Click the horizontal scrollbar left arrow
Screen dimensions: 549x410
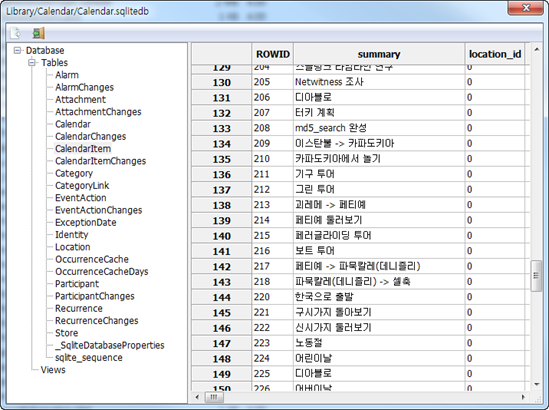(197, 397)
